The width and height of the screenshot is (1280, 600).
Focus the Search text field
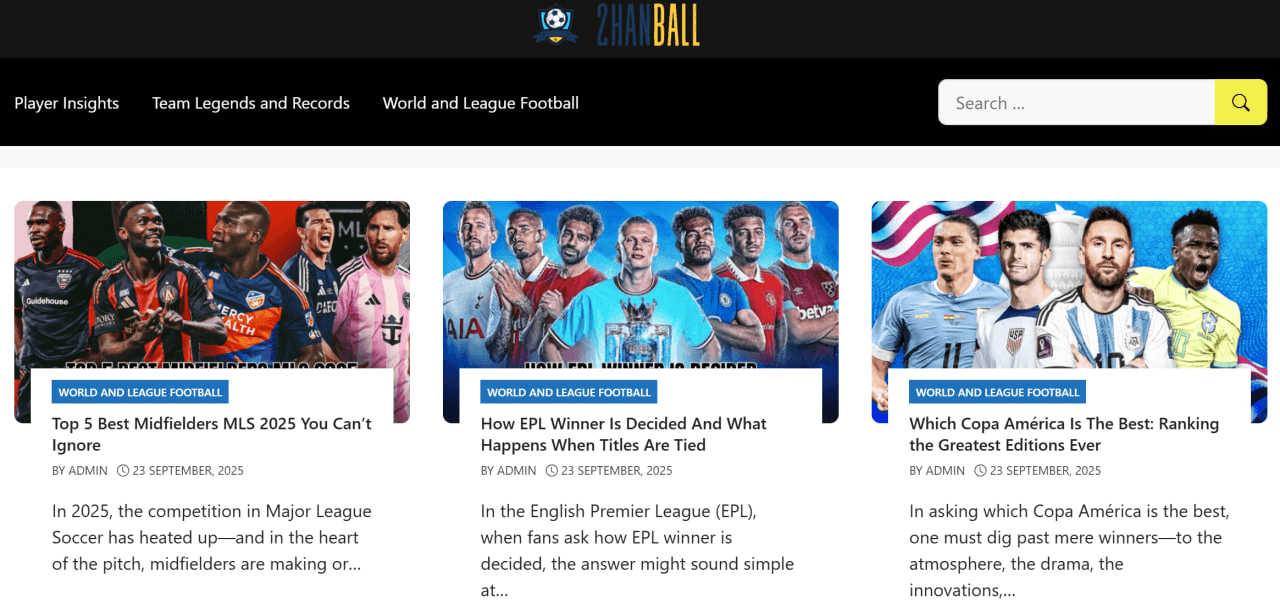(x=1076, y=103)
